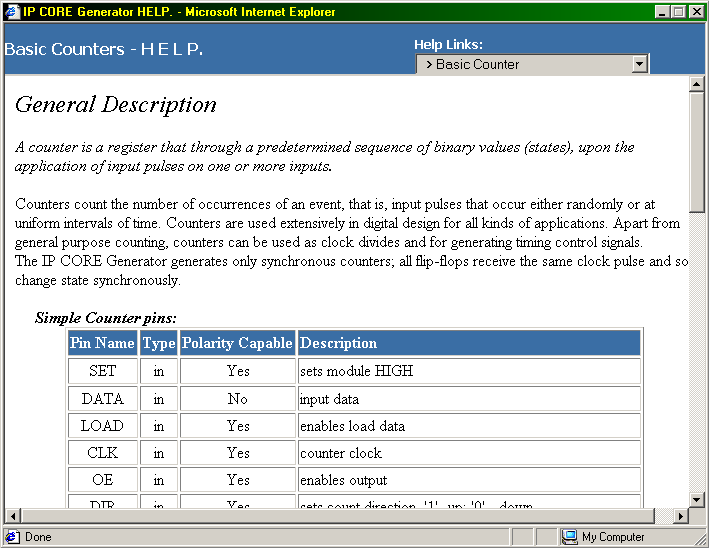Click the 'General Description' heading
The image size is (709, 548).
(x=116, y=105)
